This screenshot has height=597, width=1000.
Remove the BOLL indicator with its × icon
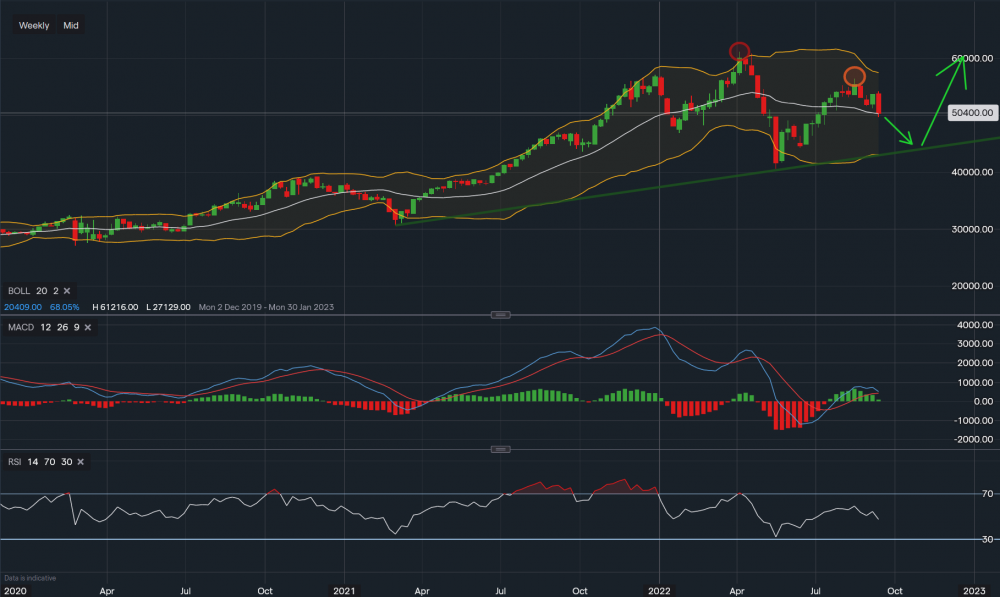point(67,291)
